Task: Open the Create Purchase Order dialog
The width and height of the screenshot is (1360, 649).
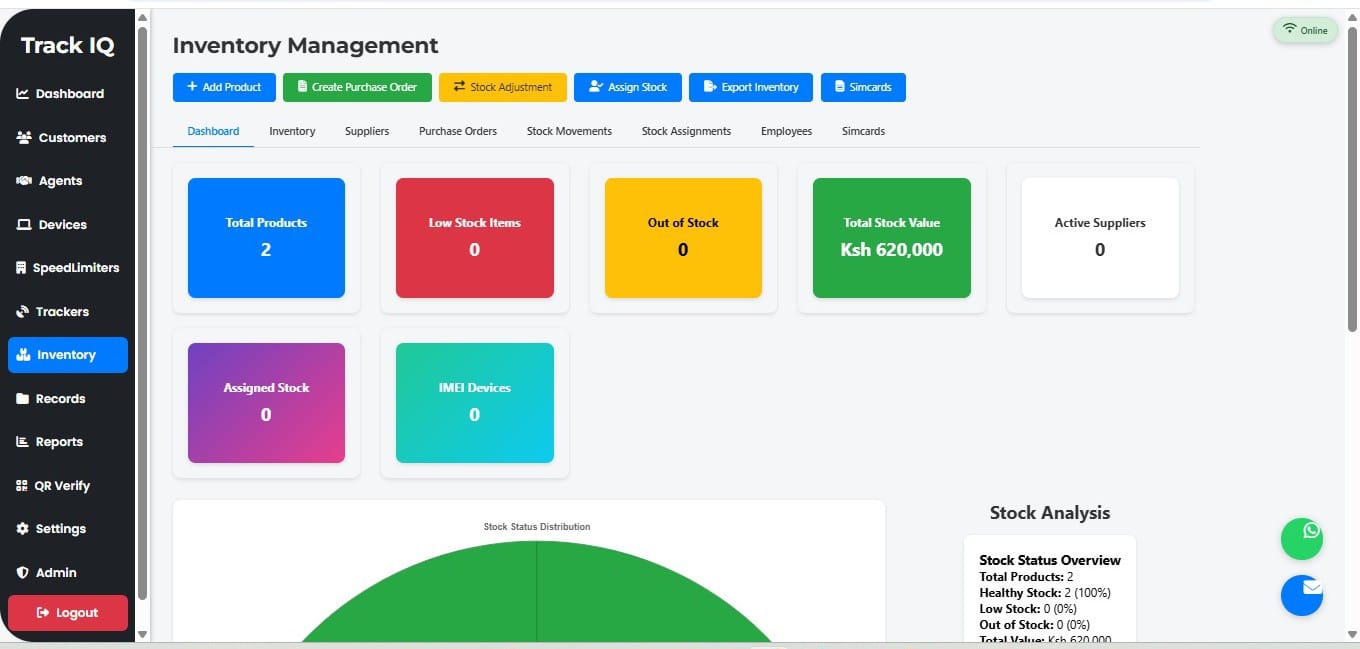Action: tap(357, 87)
